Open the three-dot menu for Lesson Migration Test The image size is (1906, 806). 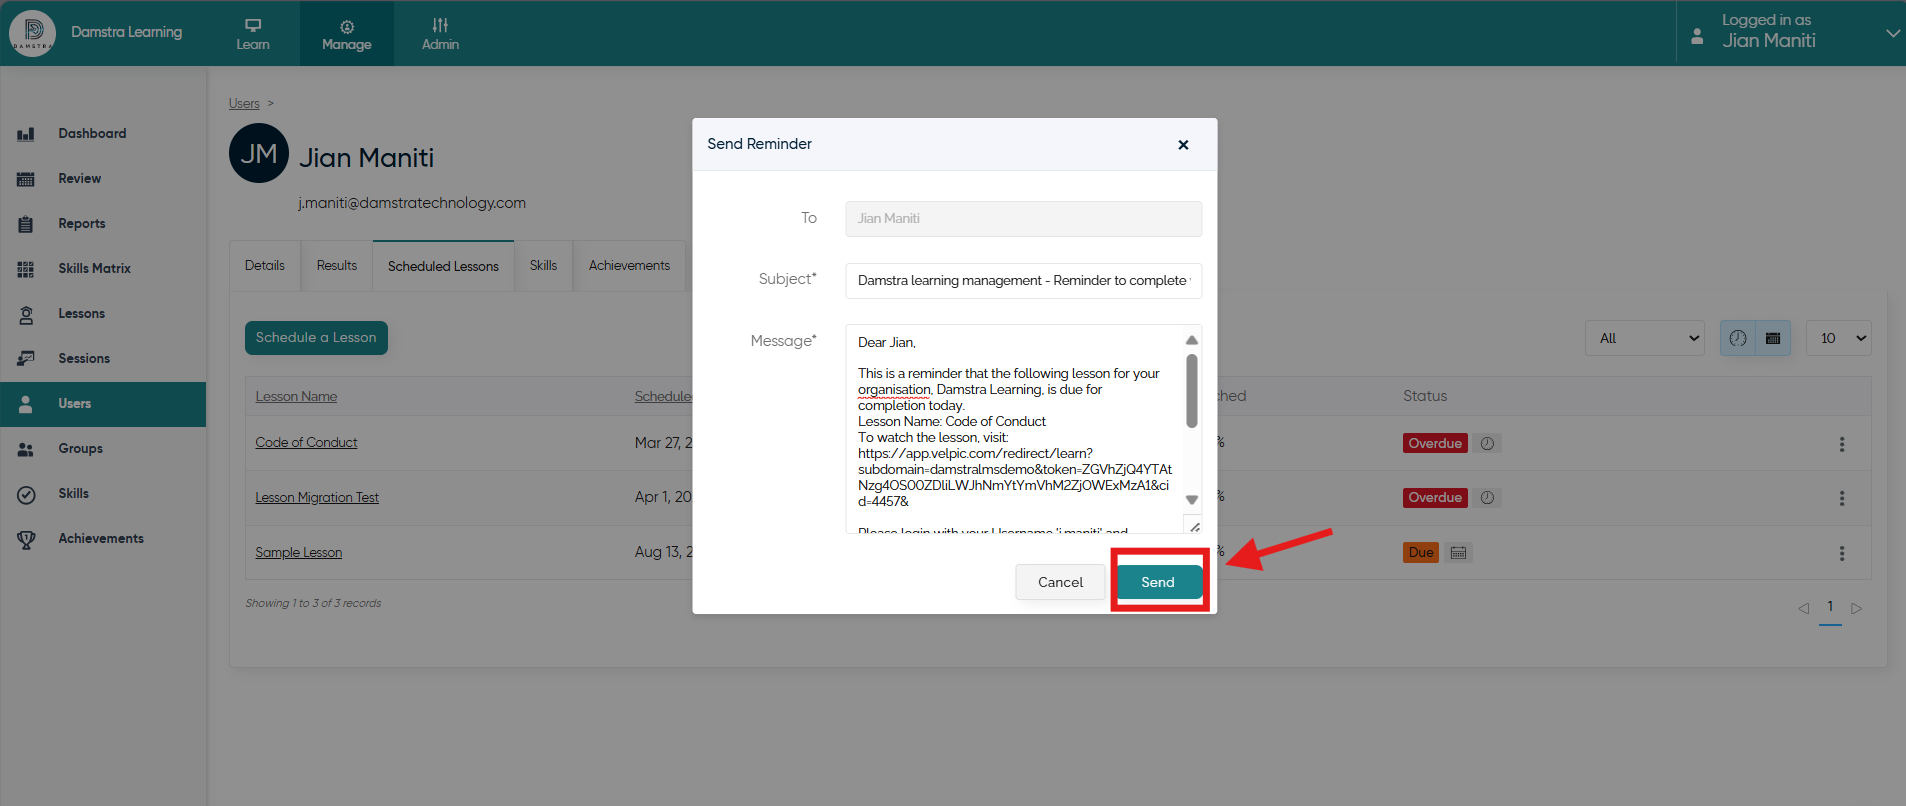[x=1842, y=498]
